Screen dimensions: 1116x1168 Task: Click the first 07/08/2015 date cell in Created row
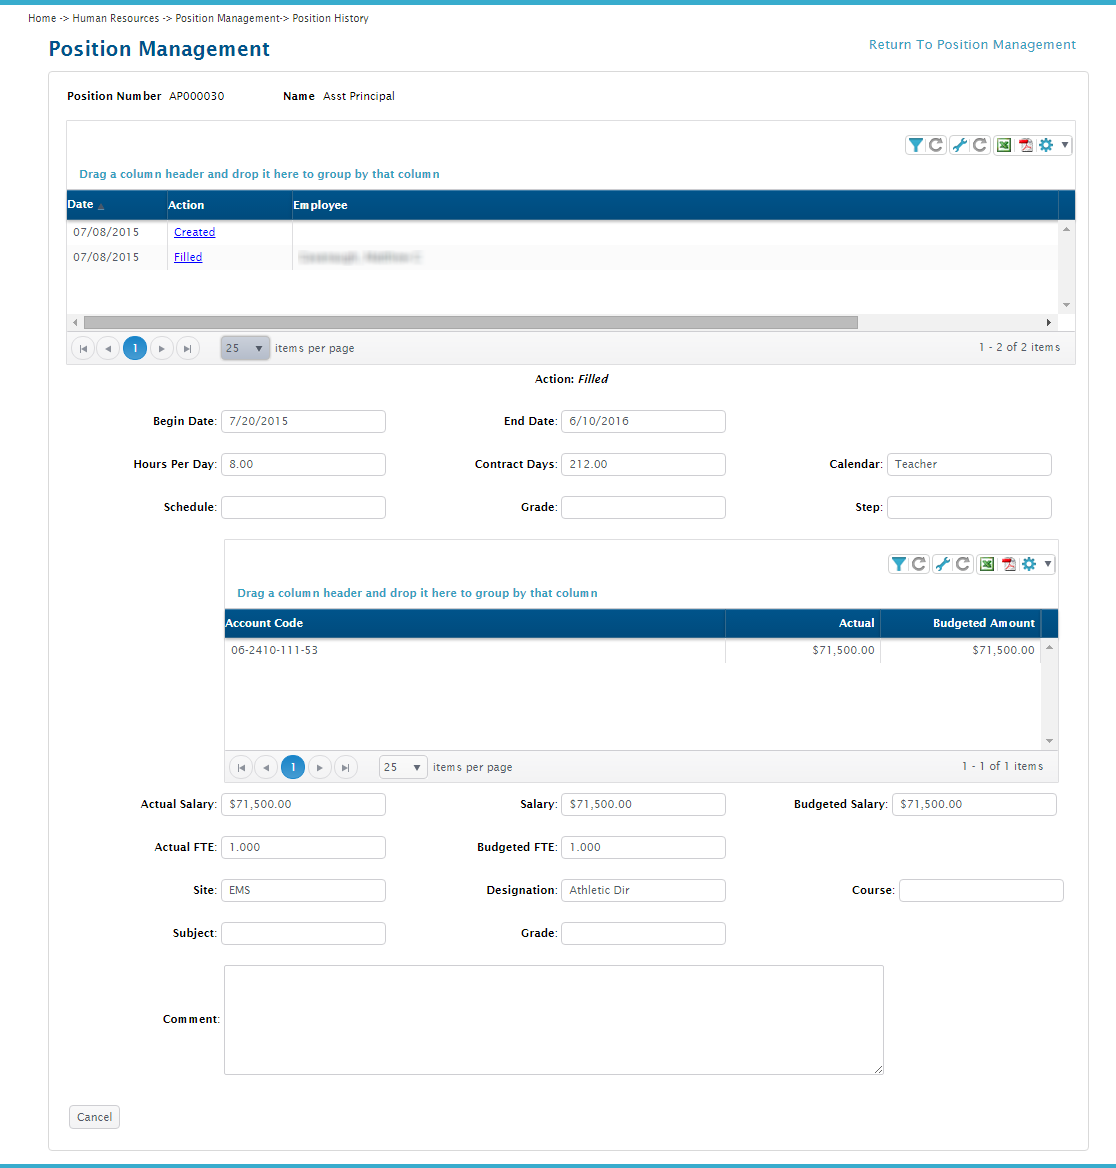click(117, 232)
